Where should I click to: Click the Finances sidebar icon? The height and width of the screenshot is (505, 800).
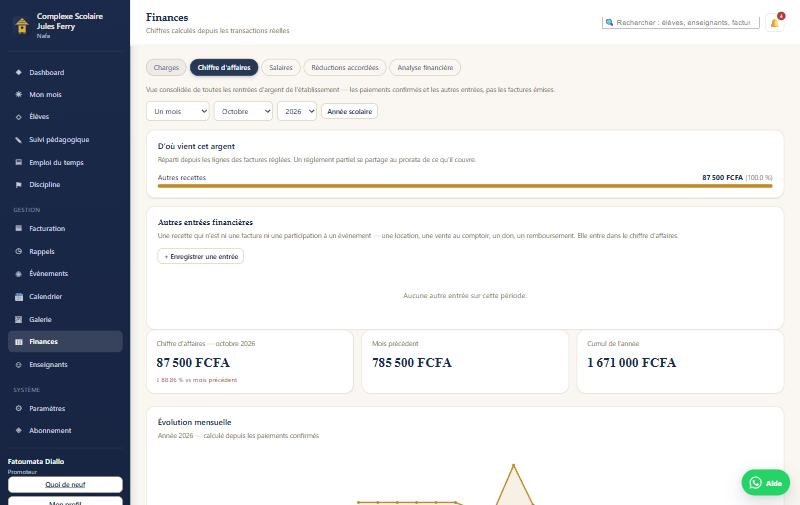pos(18,342)
